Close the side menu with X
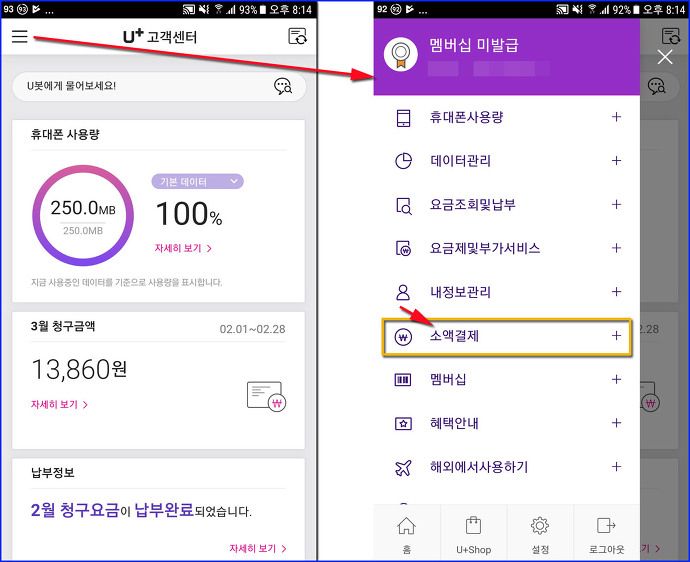 (x=664, y=56)
